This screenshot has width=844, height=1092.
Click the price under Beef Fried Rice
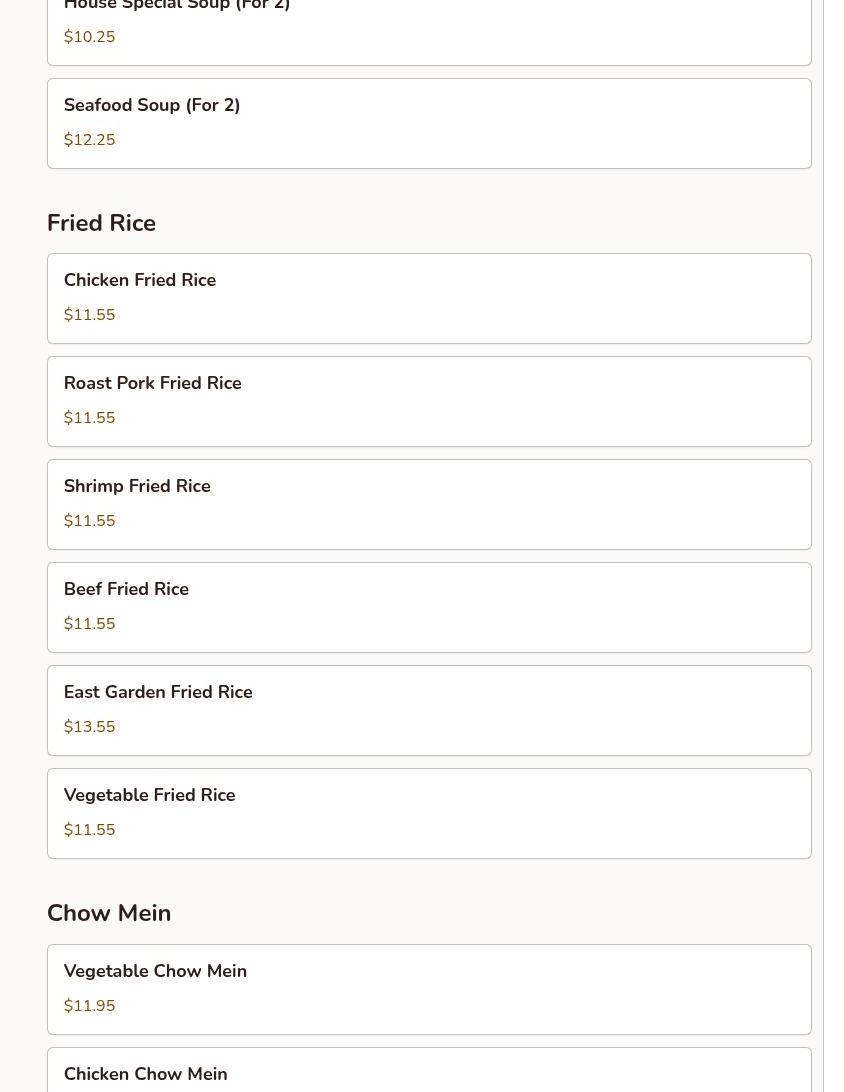(90, 624)
